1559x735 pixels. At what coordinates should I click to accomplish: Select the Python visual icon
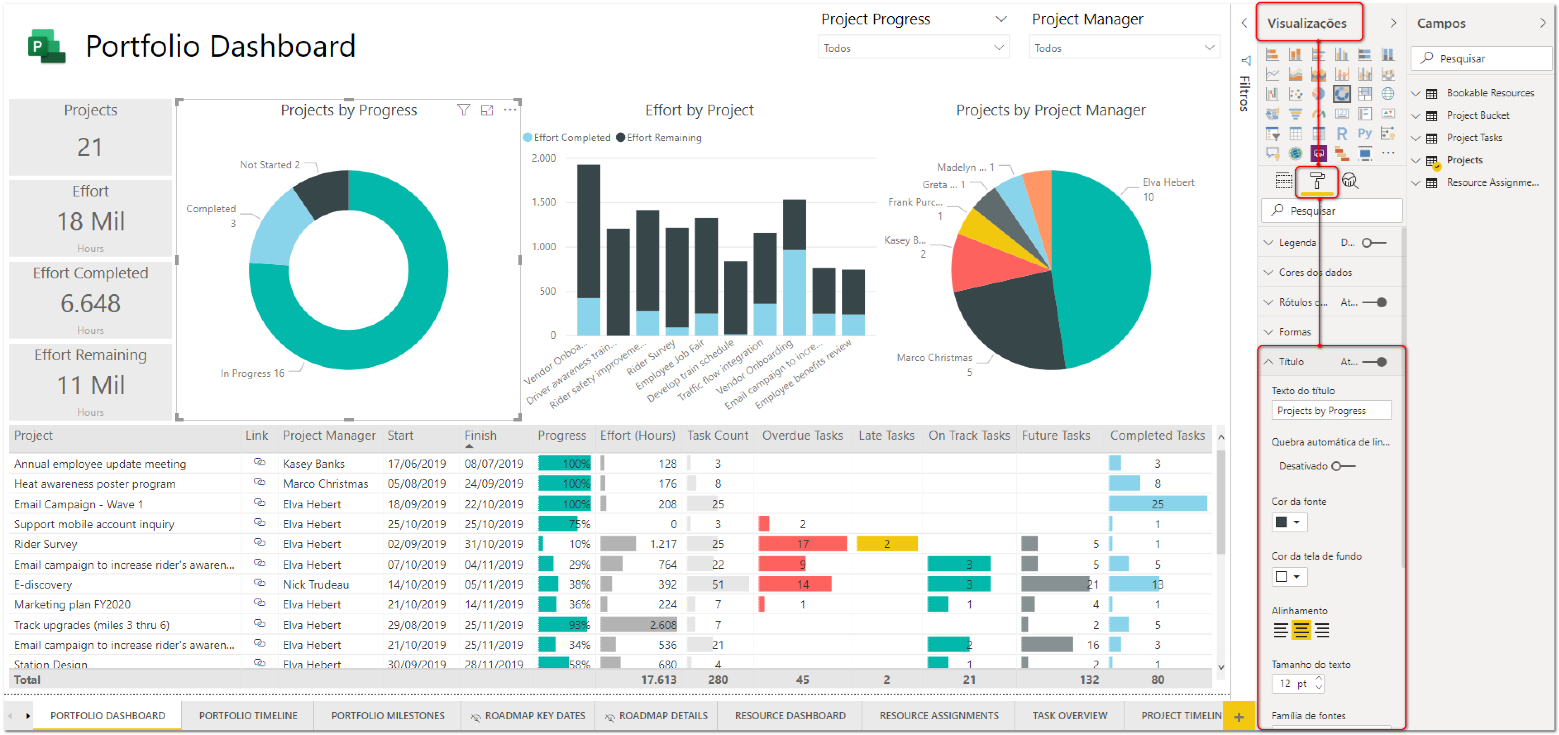pos(1365,133)
